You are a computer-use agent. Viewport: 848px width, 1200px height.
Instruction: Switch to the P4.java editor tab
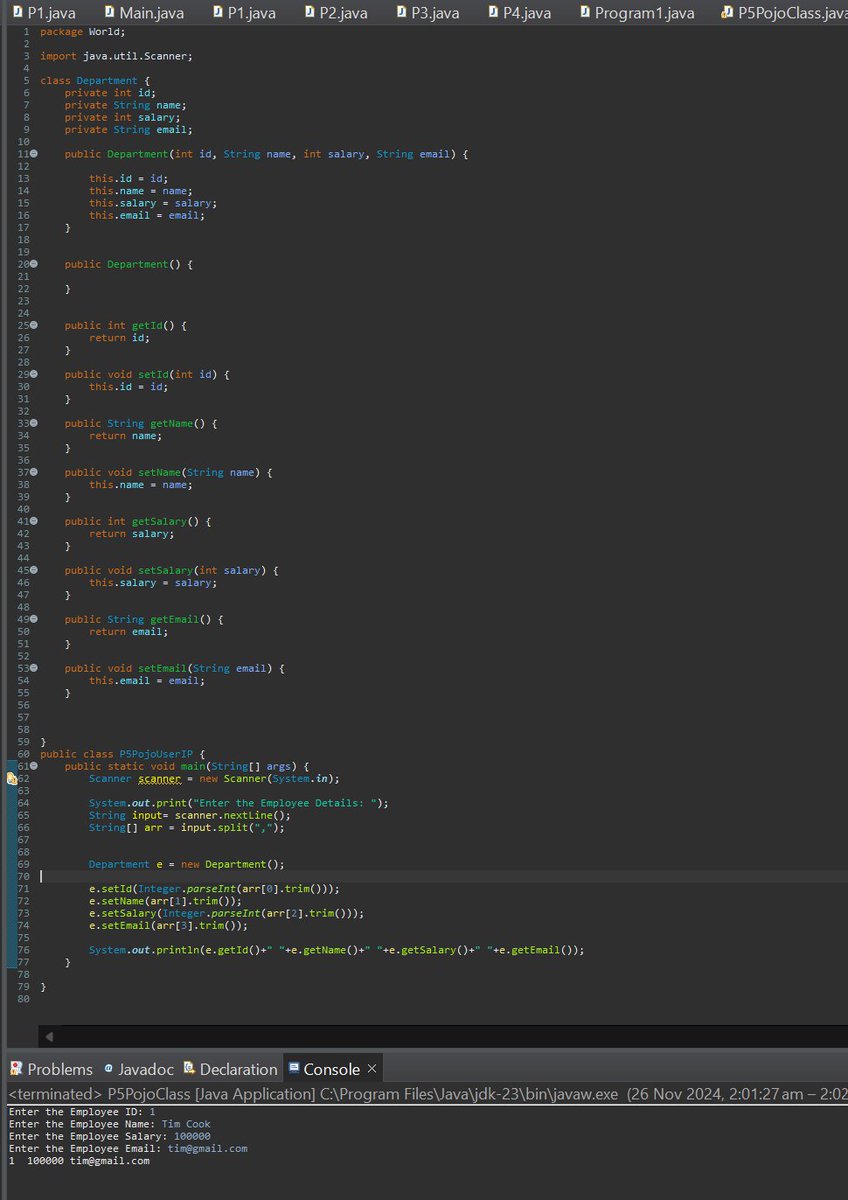(x=519, y=13)
